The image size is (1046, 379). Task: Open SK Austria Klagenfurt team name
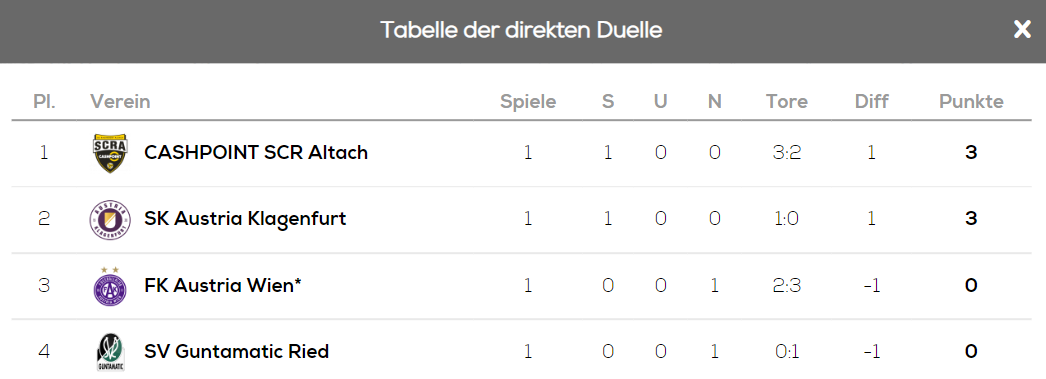pos(245,219)
